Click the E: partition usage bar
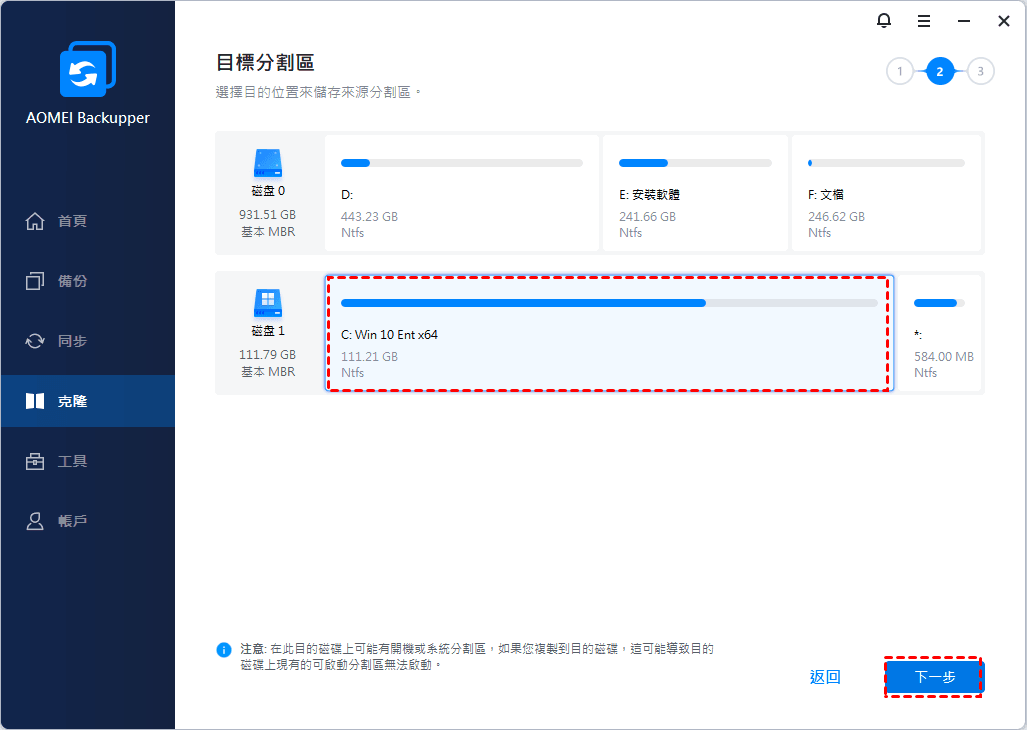1027x730 pixels. (x=695, y=163)
